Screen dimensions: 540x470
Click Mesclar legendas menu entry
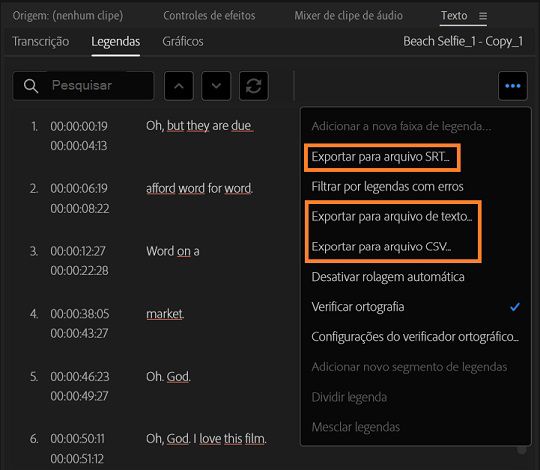coord(355,427)
